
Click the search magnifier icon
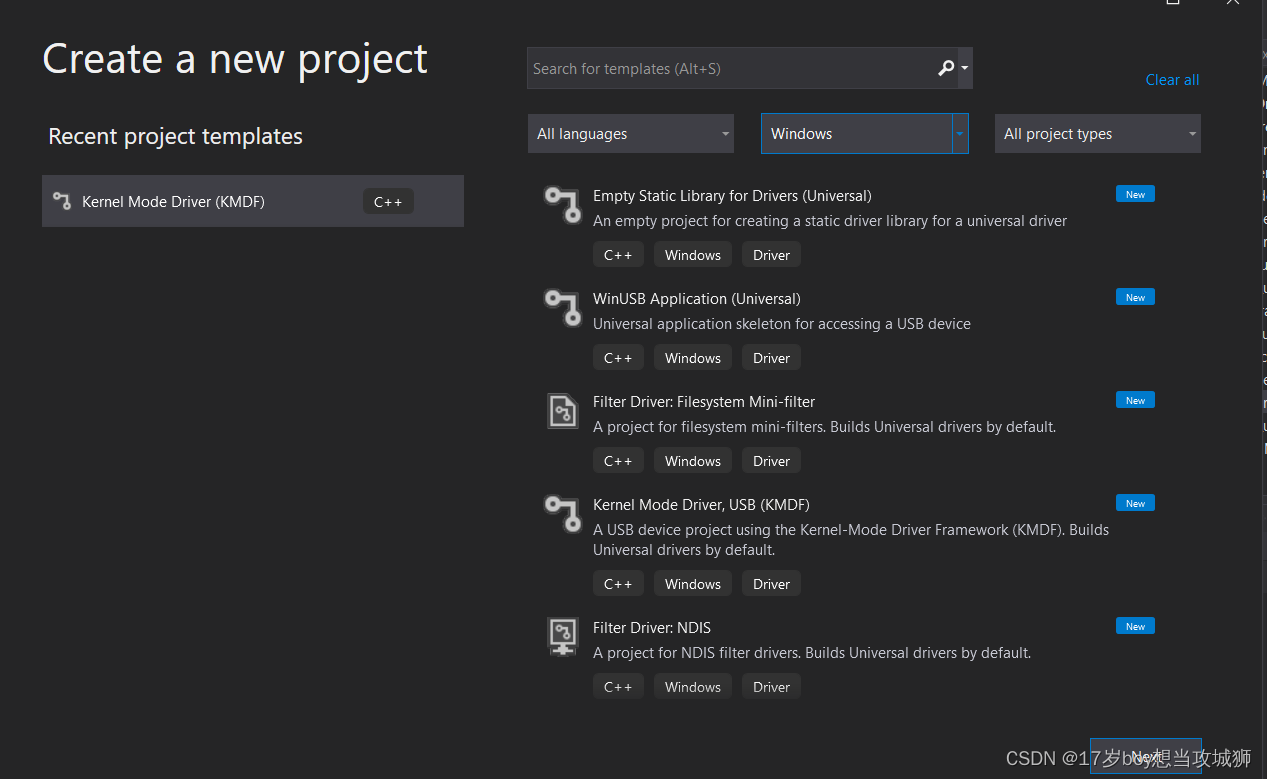[x=944, y=68]
